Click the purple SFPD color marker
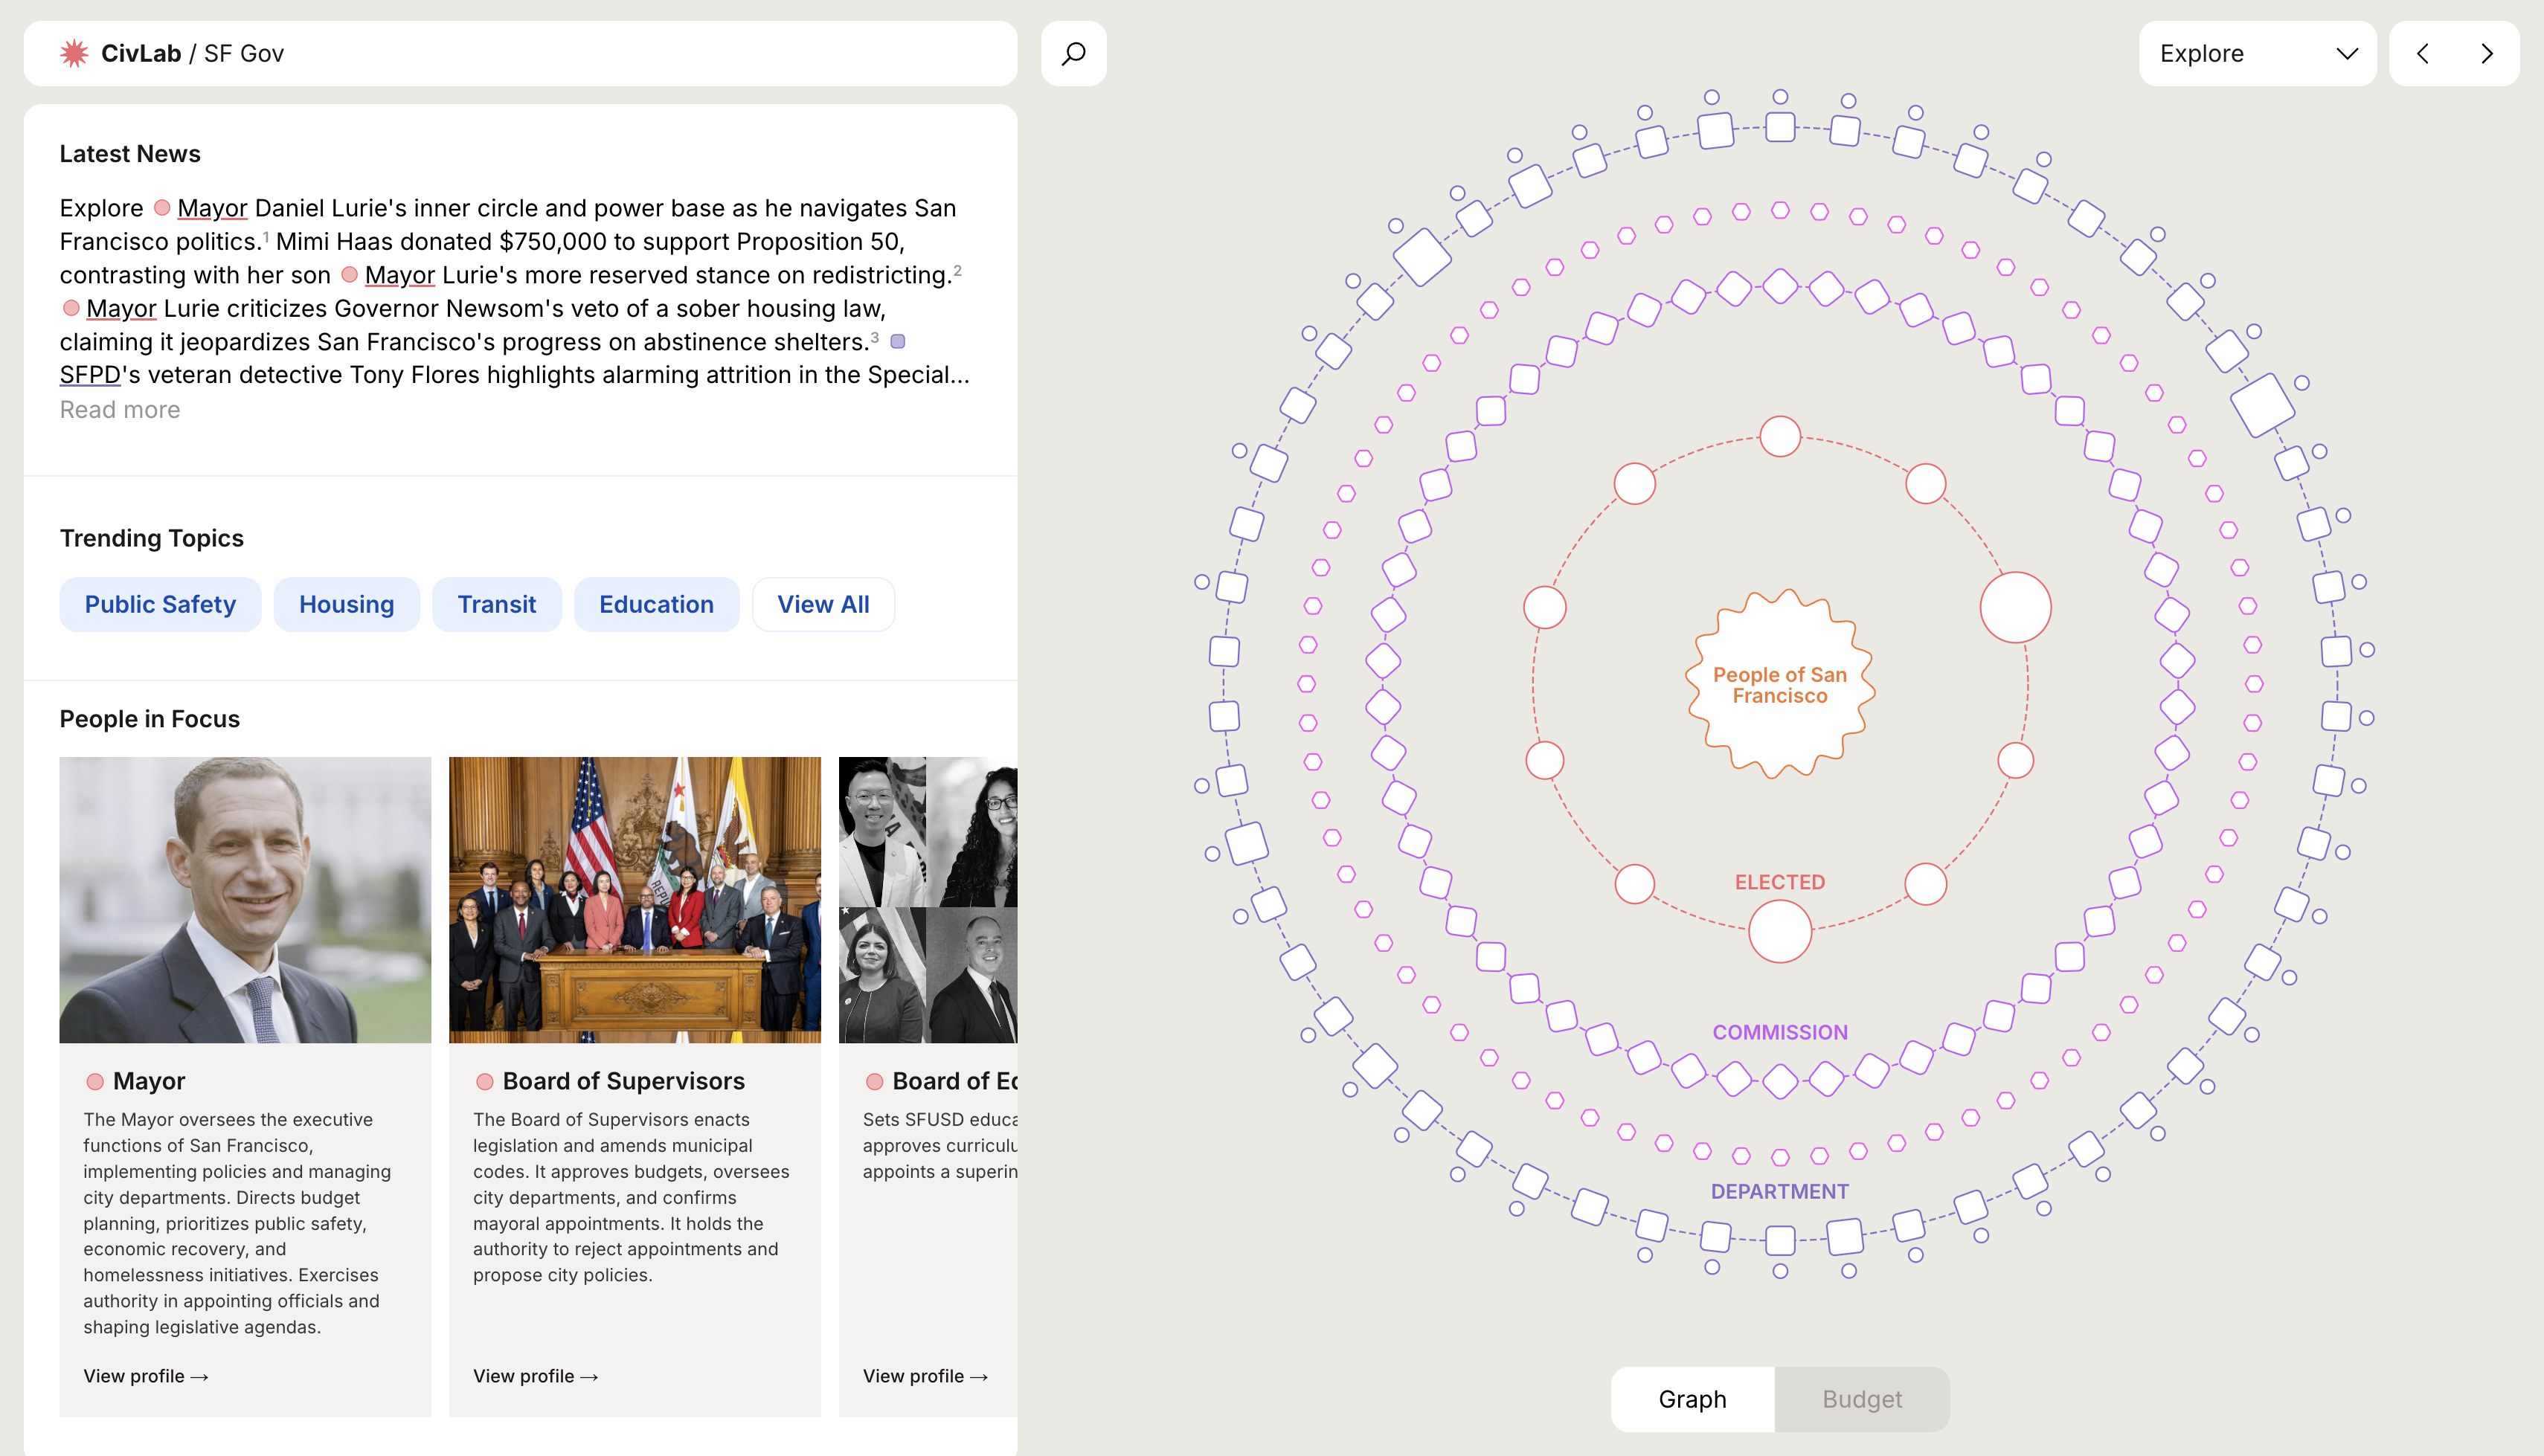Screen dimensions: 2544x1456 pyautogui.click(x=898, y=342)
